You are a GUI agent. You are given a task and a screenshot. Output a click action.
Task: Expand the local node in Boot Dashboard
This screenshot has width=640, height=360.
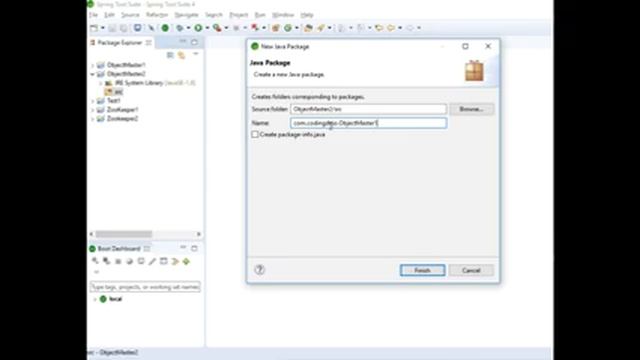(x=95, y=299)
